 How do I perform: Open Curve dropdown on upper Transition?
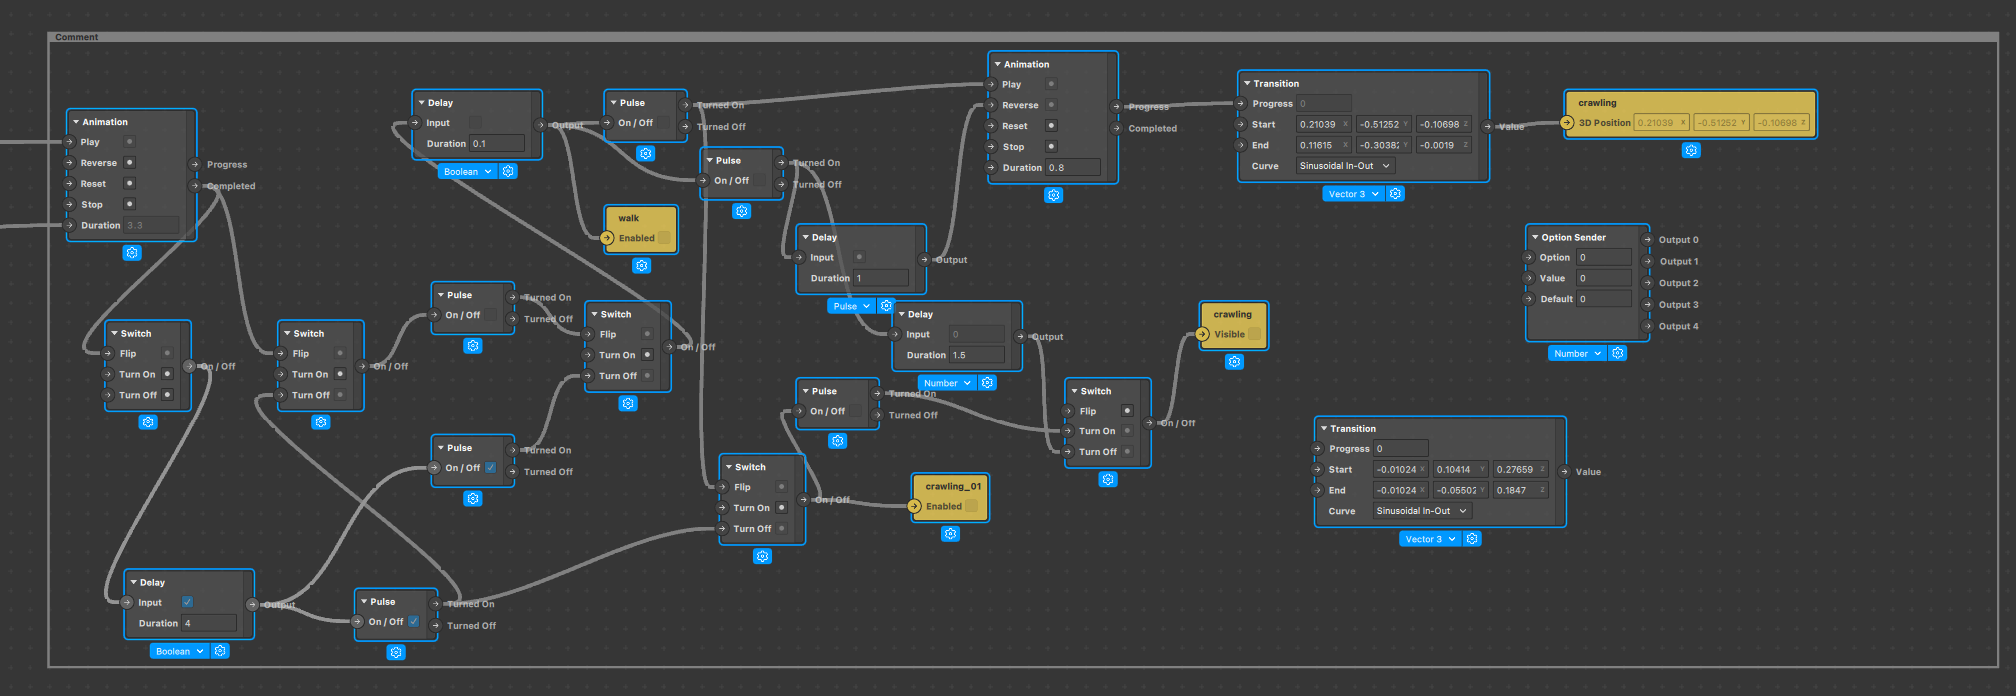pos(1345,166)
